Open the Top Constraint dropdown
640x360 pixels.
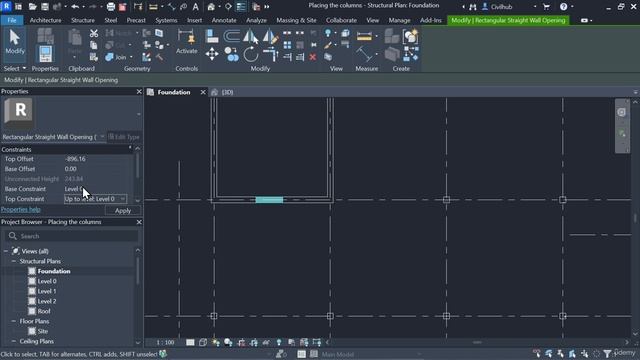122,199
